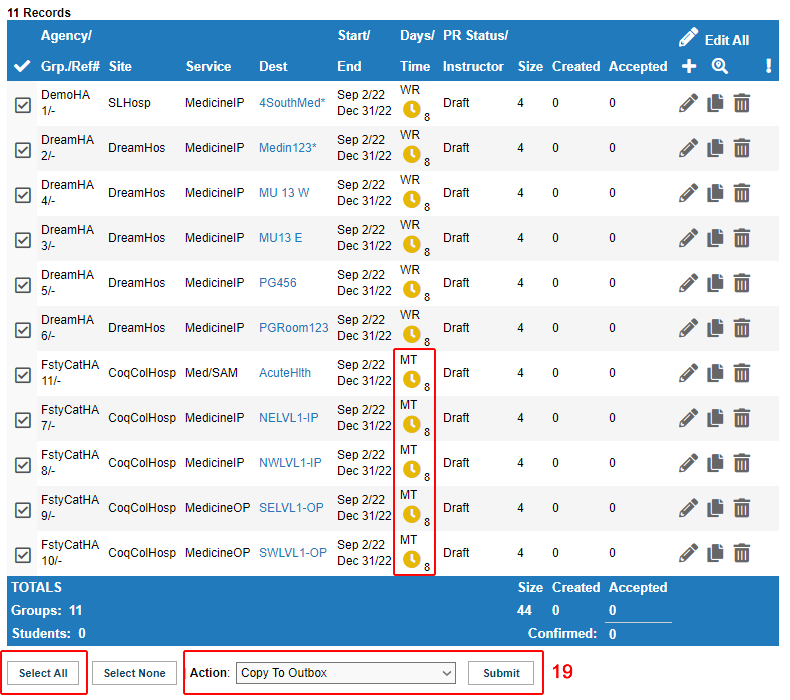Edit the DemoHA 1/- row with pencil
The image size is (790, 700).
tap(688, 103)
